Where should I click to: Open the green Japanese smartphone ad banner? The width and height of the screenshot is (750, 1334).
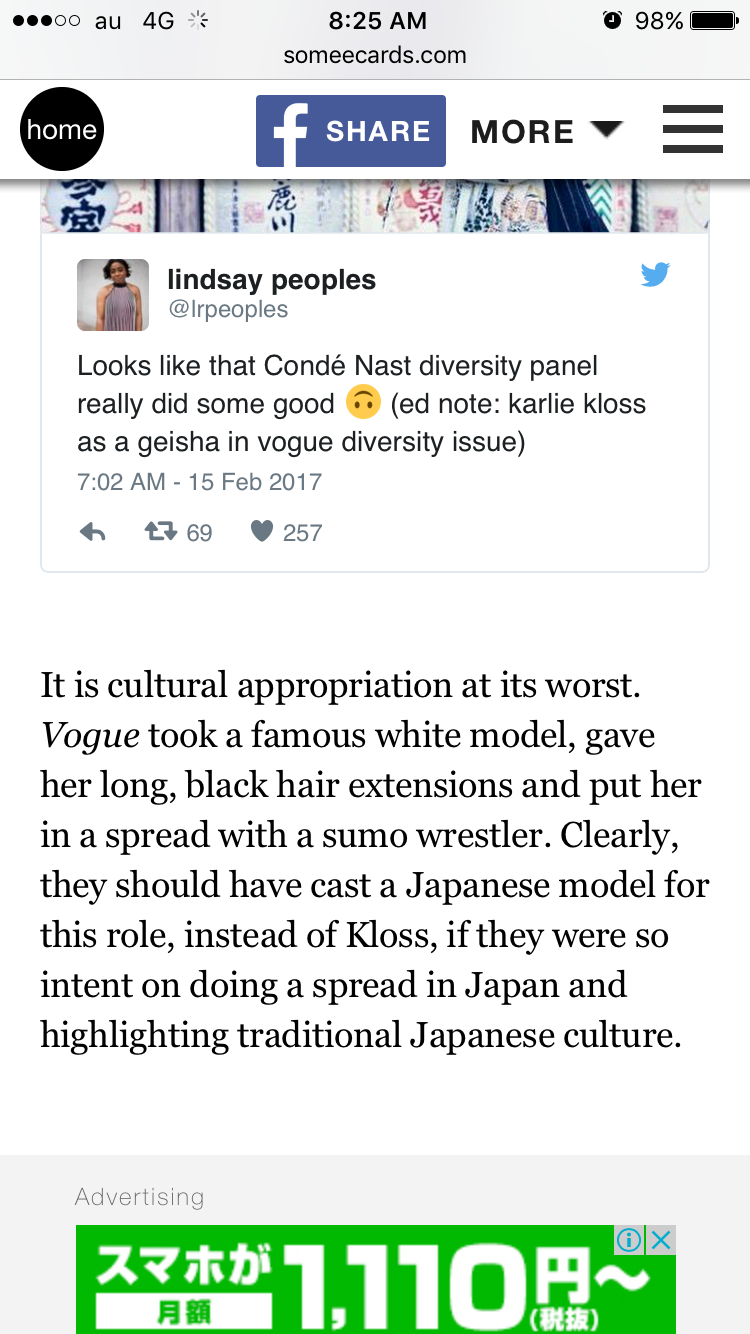pyautogui.click(x=350, y=1285)
